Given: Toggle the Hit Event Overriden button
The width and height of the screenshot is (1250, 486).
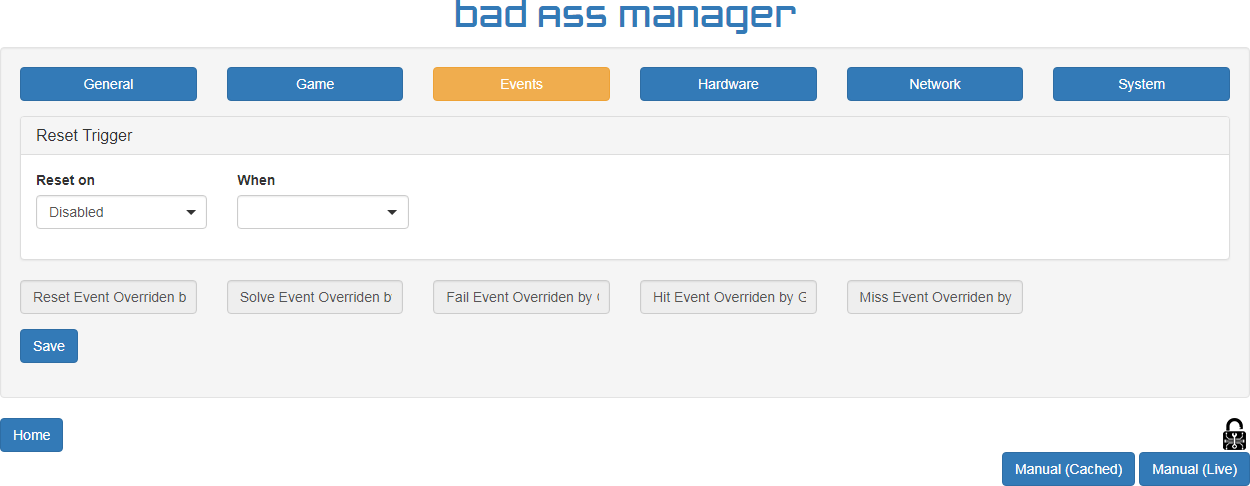Looking at the screenshot, I should tap(728, 297).
